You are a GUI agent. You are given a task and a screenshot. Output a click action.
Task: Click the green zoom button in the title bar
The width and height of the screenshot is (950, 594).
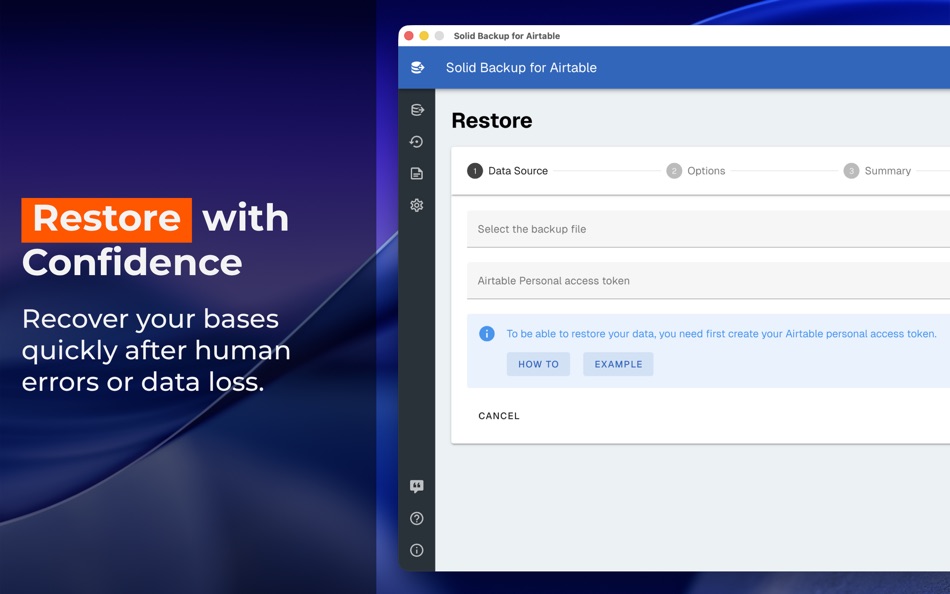pyautogui.click(x=436, y=35)
